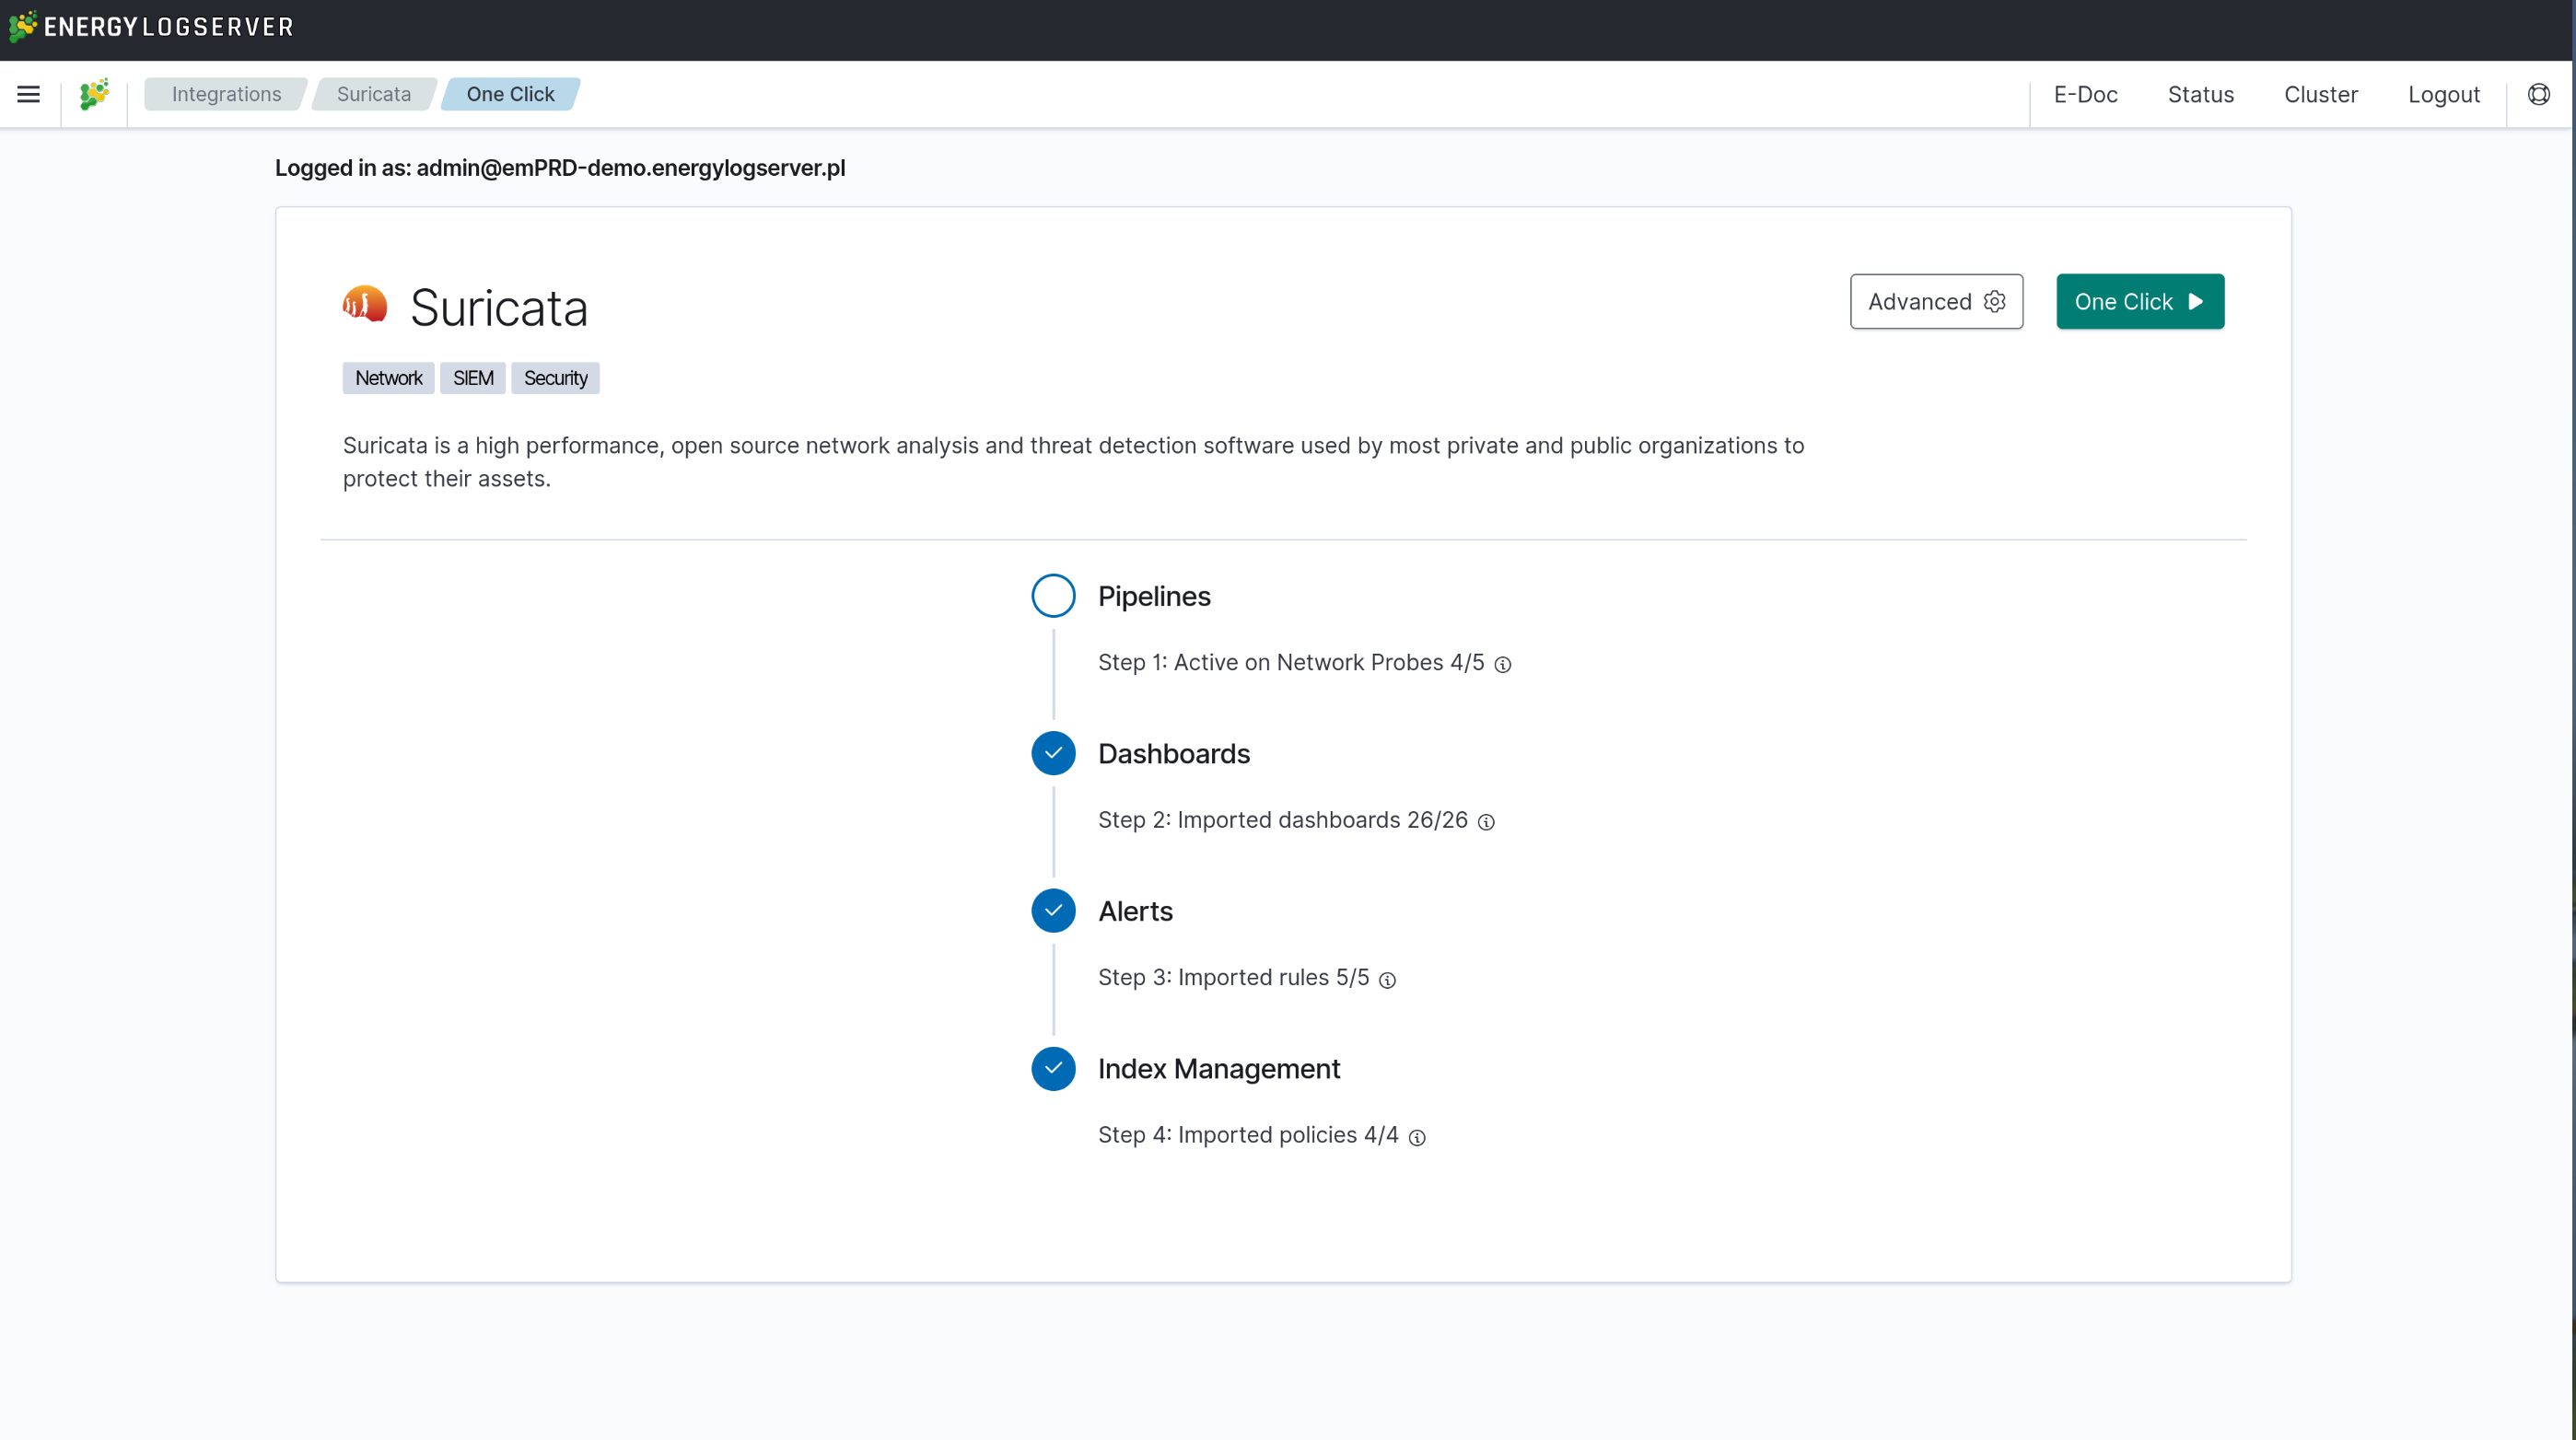Viewport: 2576px width, 1440px height.
Task: Click the Energy Logserver header brand logo
Action: pyautogui.click(x=151, y=27)
